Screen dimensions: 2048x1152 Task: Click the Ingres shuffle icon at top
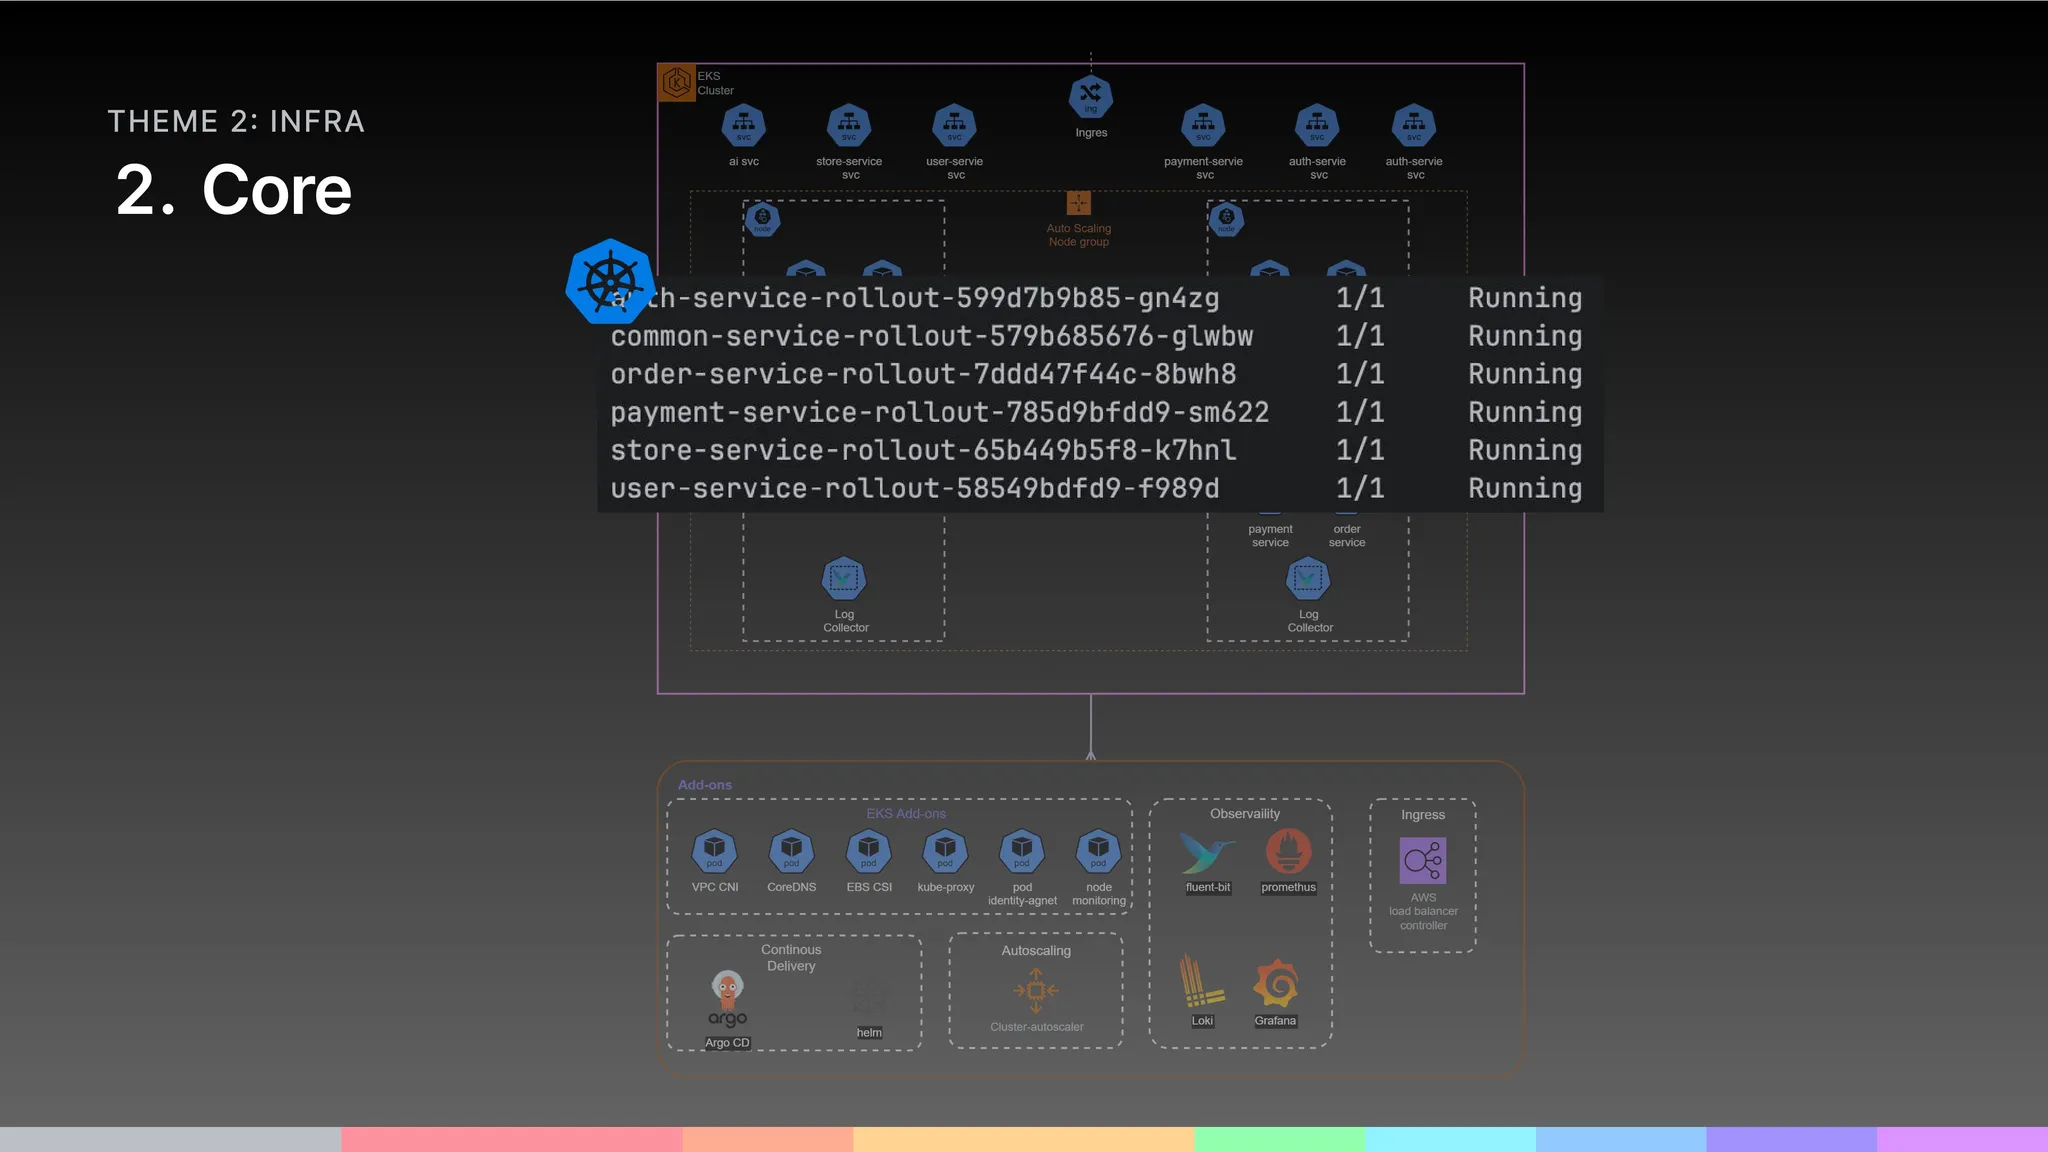click(x=1090, y=96)
